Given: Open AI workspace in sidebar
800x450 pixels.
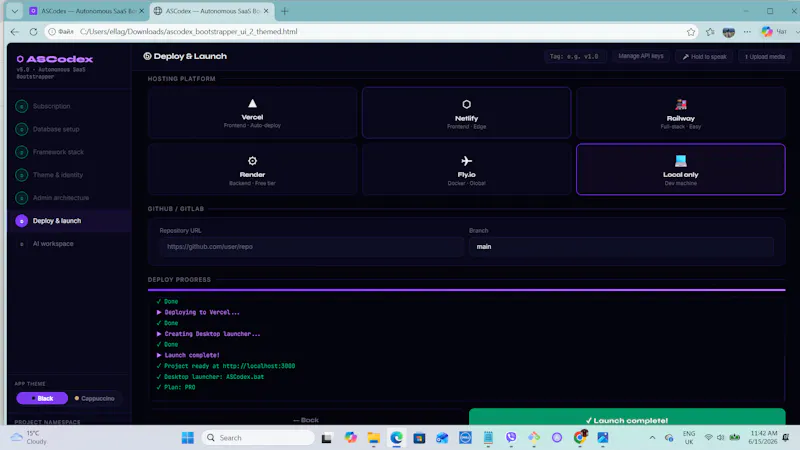Looking at the screenshot, I should pyautogui.click(x=69, y=244).
